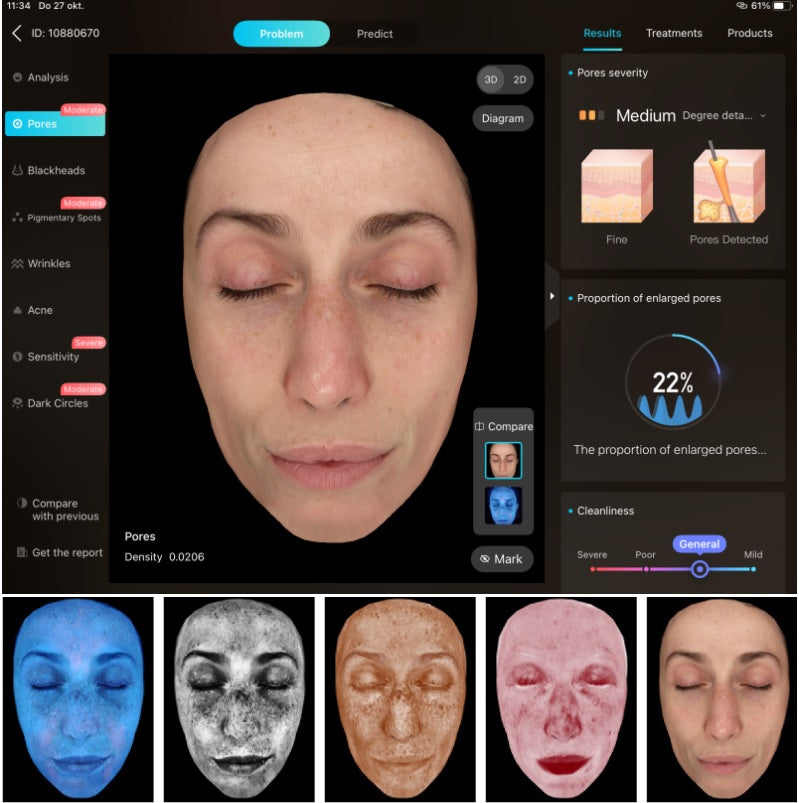Open the Dark Circles icon
Viewport: 799px width, 803px height.
pos(17,403)
